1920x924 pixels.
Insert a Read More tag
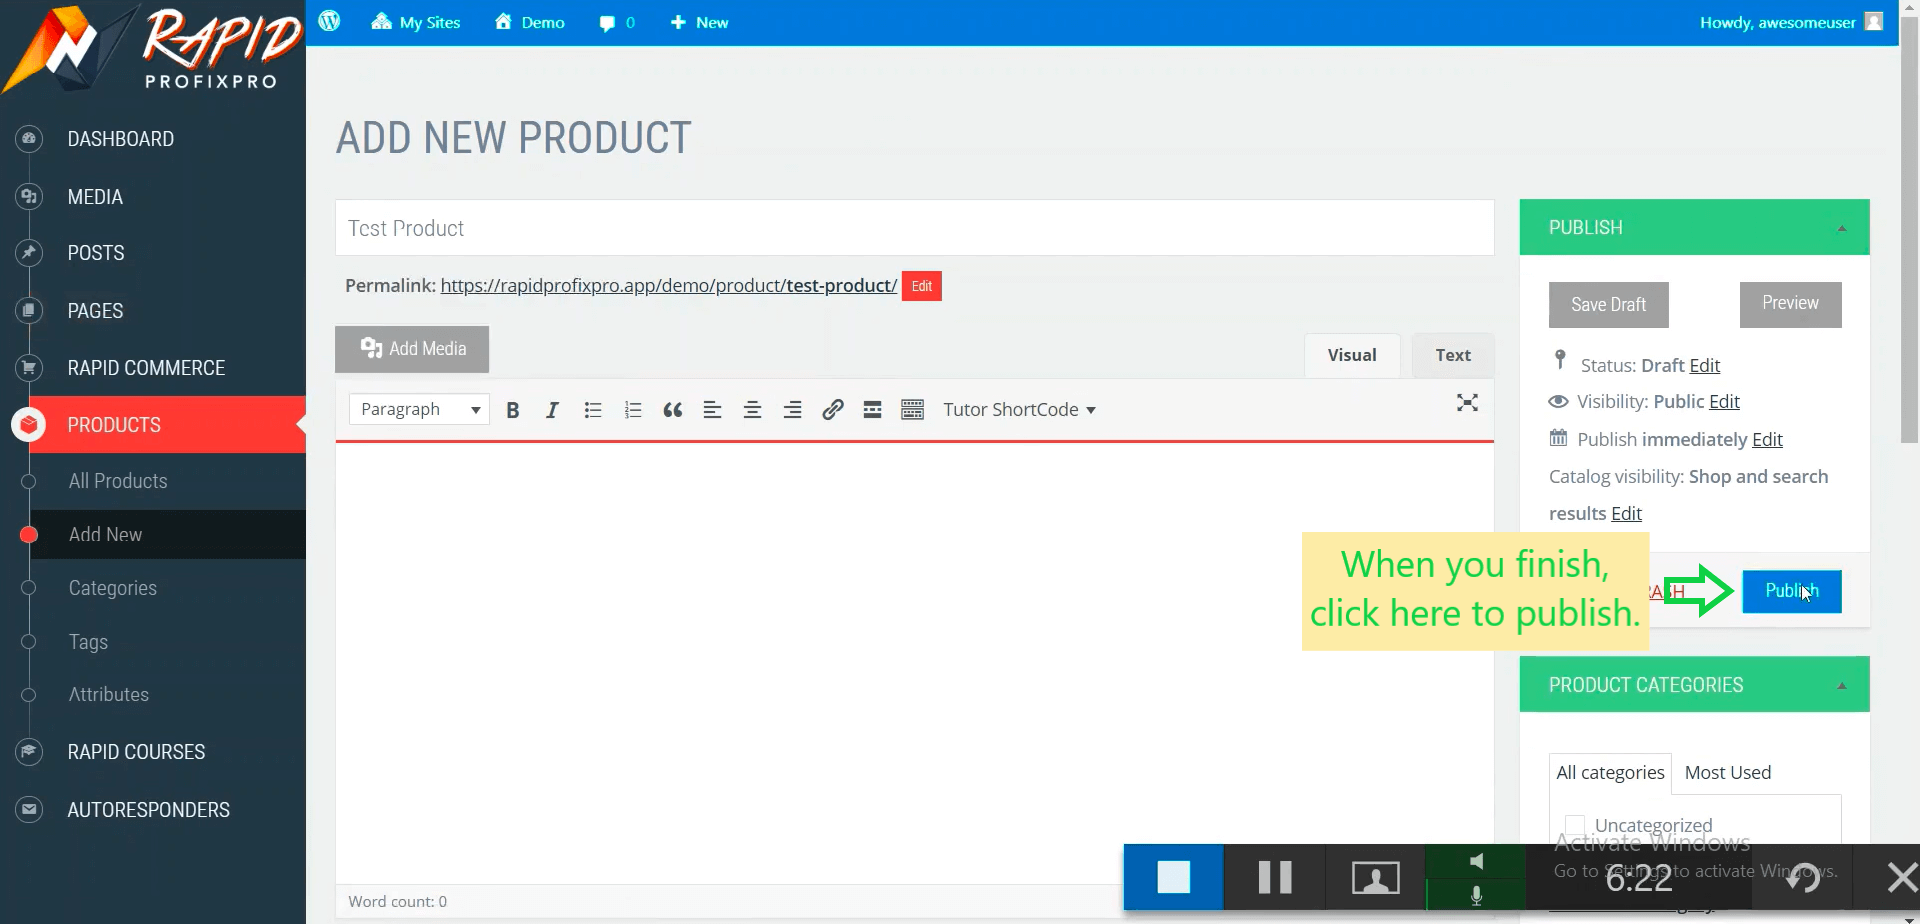click(x=872, y=410)
